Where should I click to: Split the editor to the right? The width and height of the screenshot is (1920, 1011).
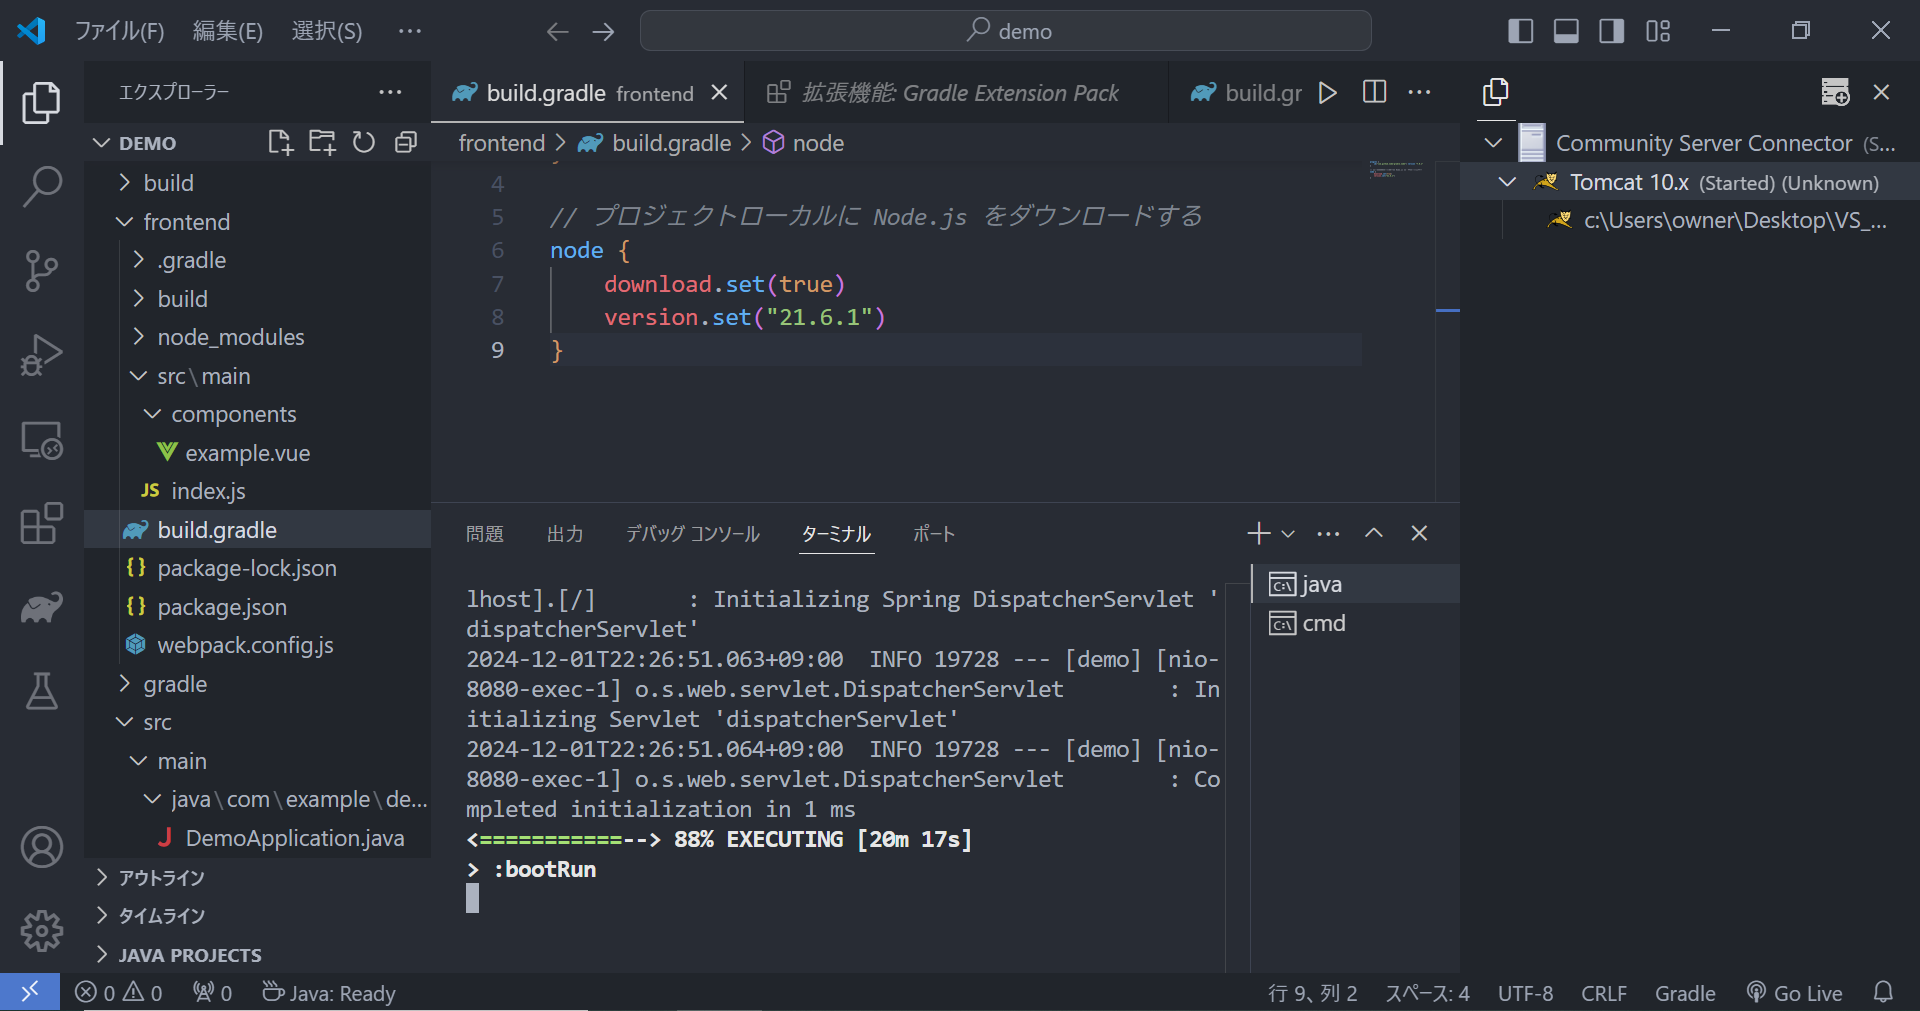point(1375,93)
